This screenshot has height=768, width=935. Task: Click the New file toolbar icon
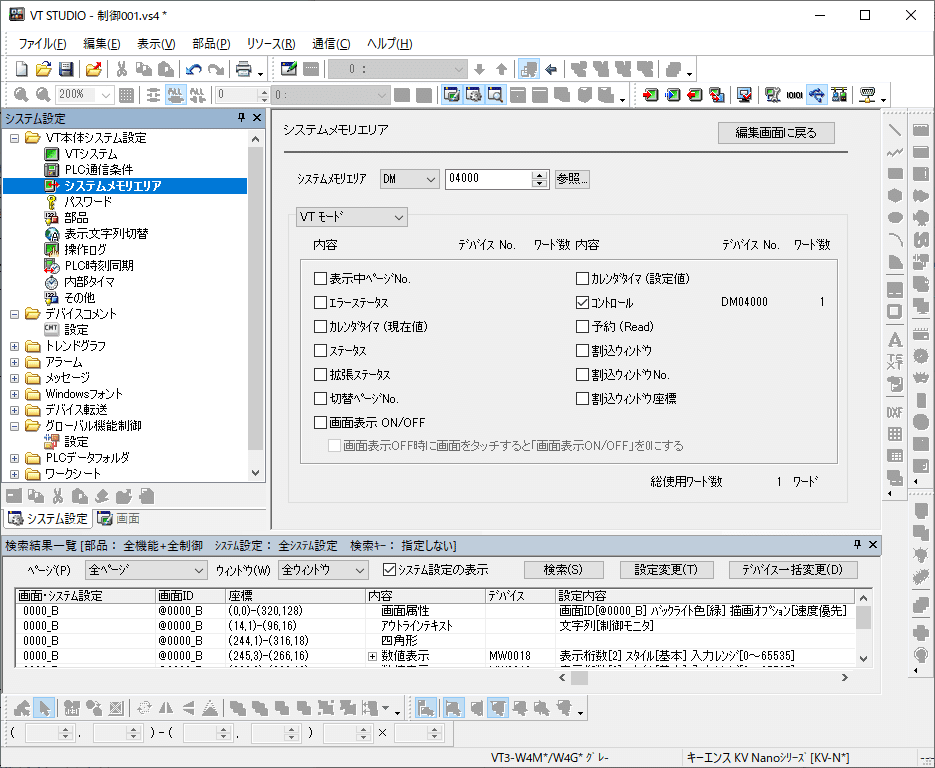tap(21, 69)
